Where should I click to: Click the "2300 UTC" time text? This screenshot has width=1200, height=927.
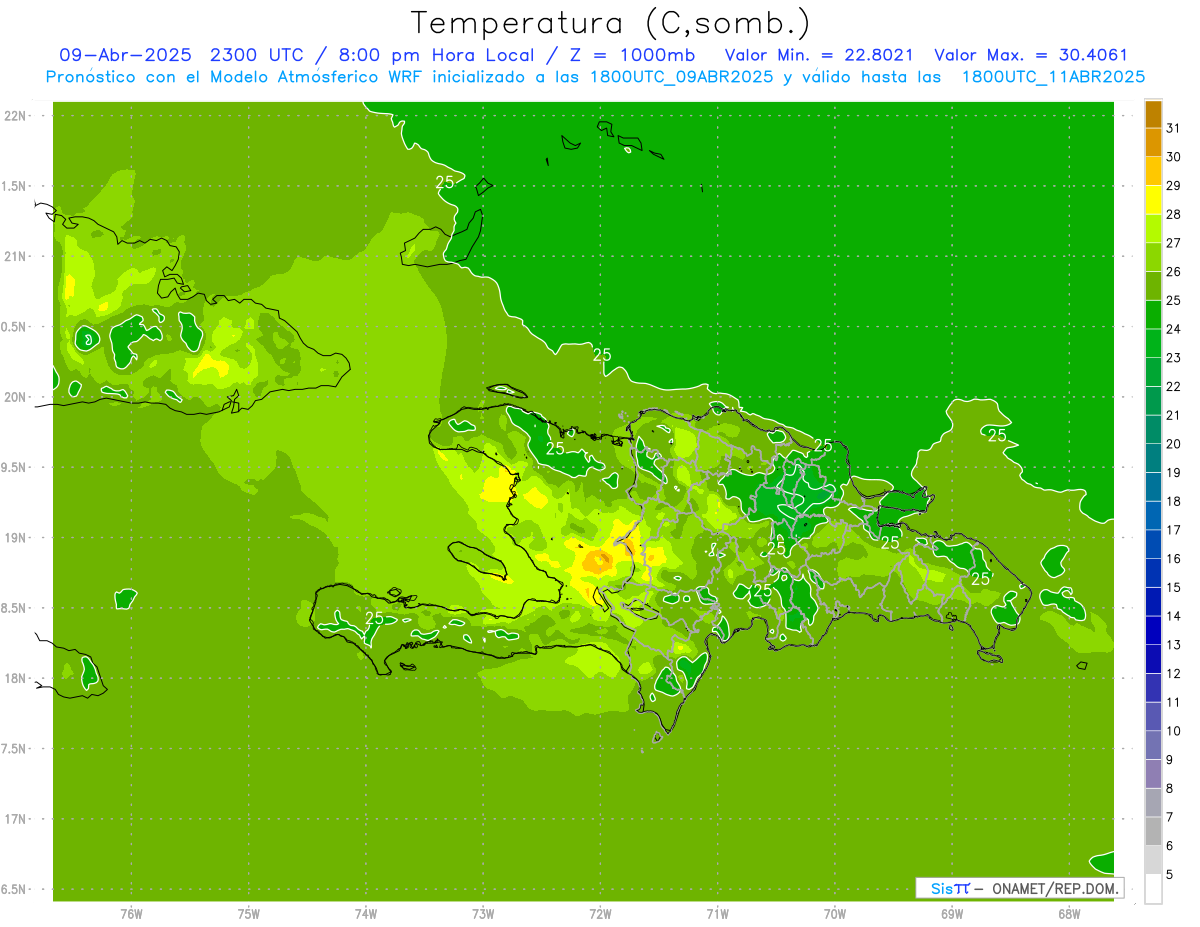pos(257,54)
